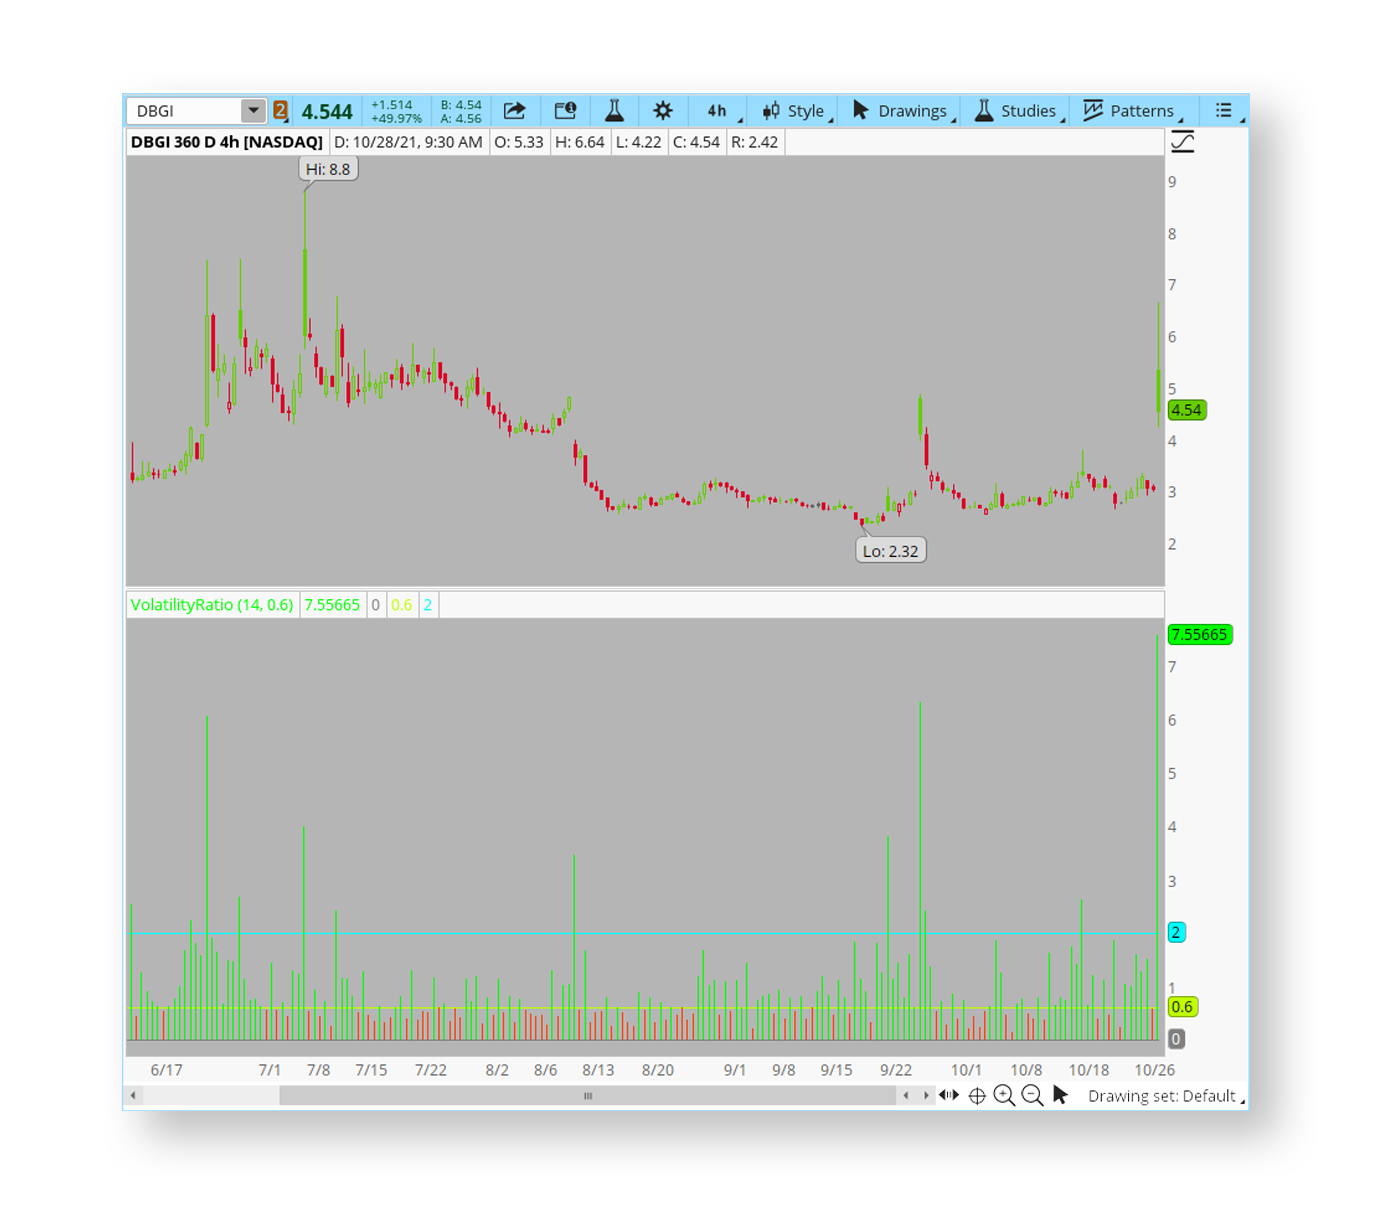Open the Drawings menu
Image resolution: width=1388 pixels, height=1216 pixels.
pyautogui.click(x=902, y=111)
